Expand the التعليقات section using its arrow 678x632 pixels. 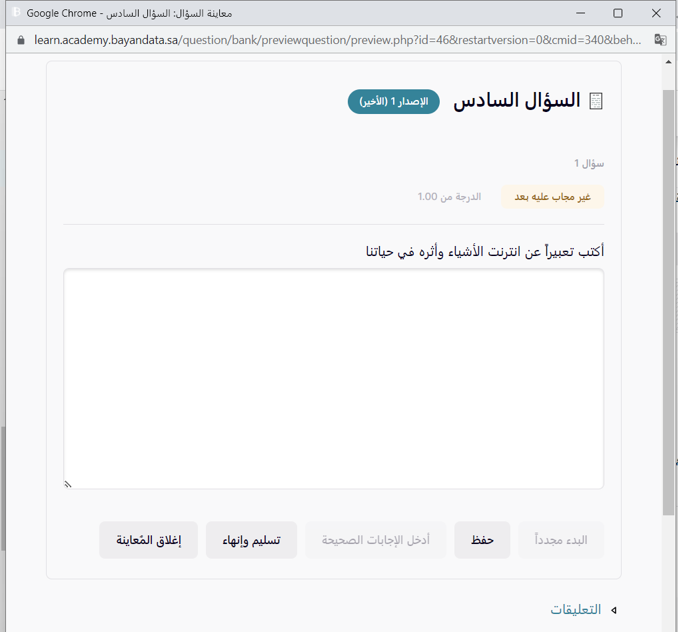(614, 610)
